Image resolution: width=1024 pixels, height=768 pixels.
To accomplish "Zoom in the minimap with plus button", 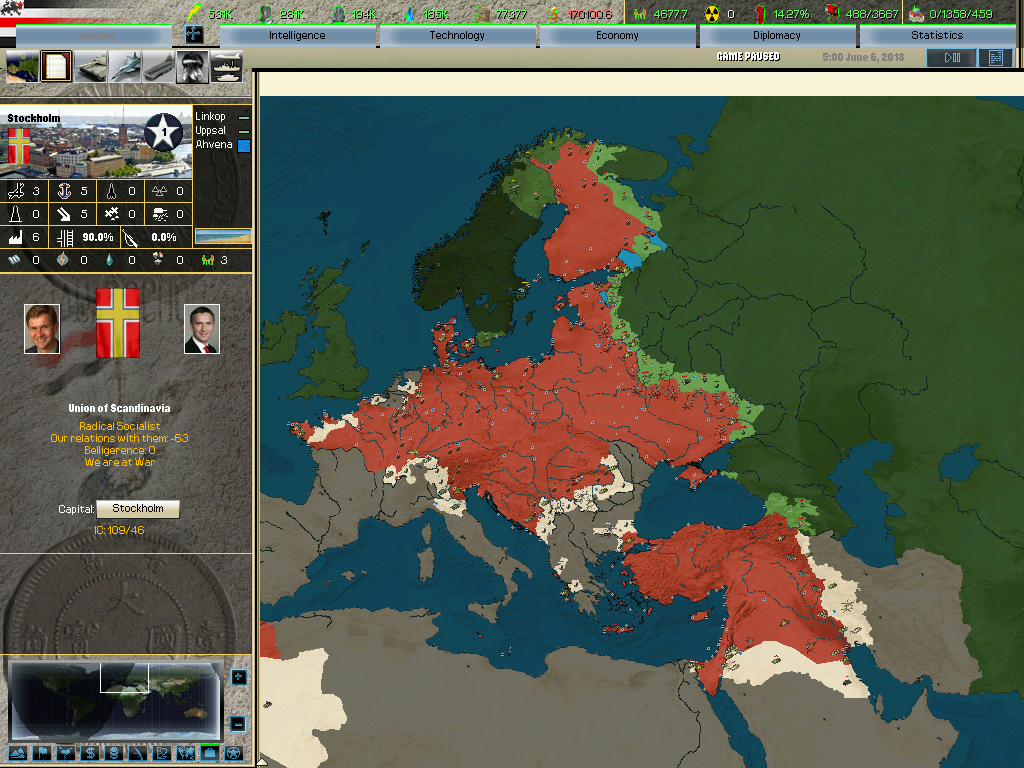I will tap(238, 677).
